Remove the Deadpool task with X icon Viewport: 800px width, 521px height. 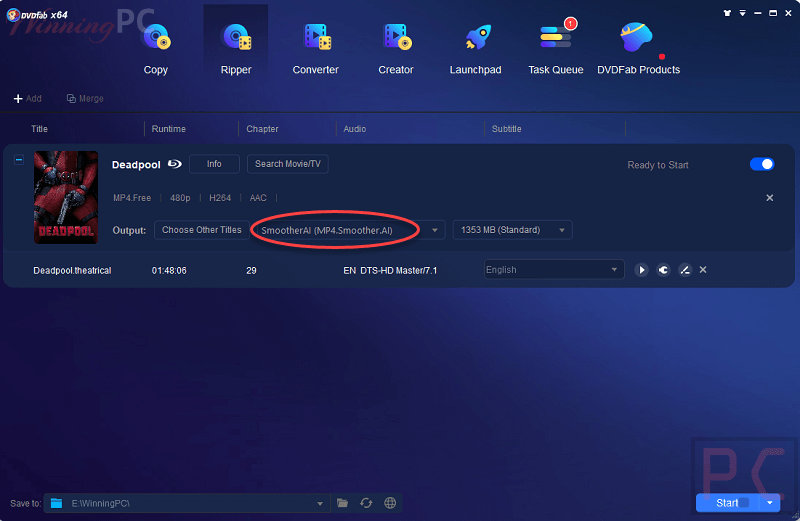point(769,197)
